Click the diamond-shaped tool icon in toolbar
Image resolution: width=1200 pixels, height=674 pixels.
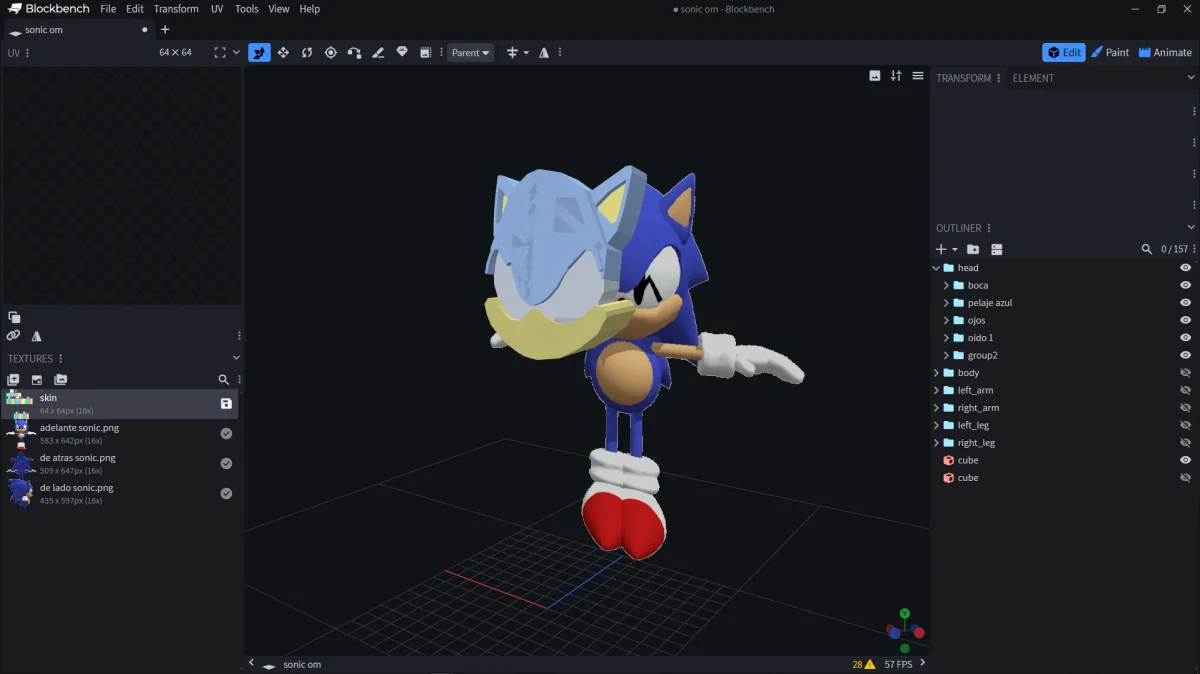pos(402,52)
